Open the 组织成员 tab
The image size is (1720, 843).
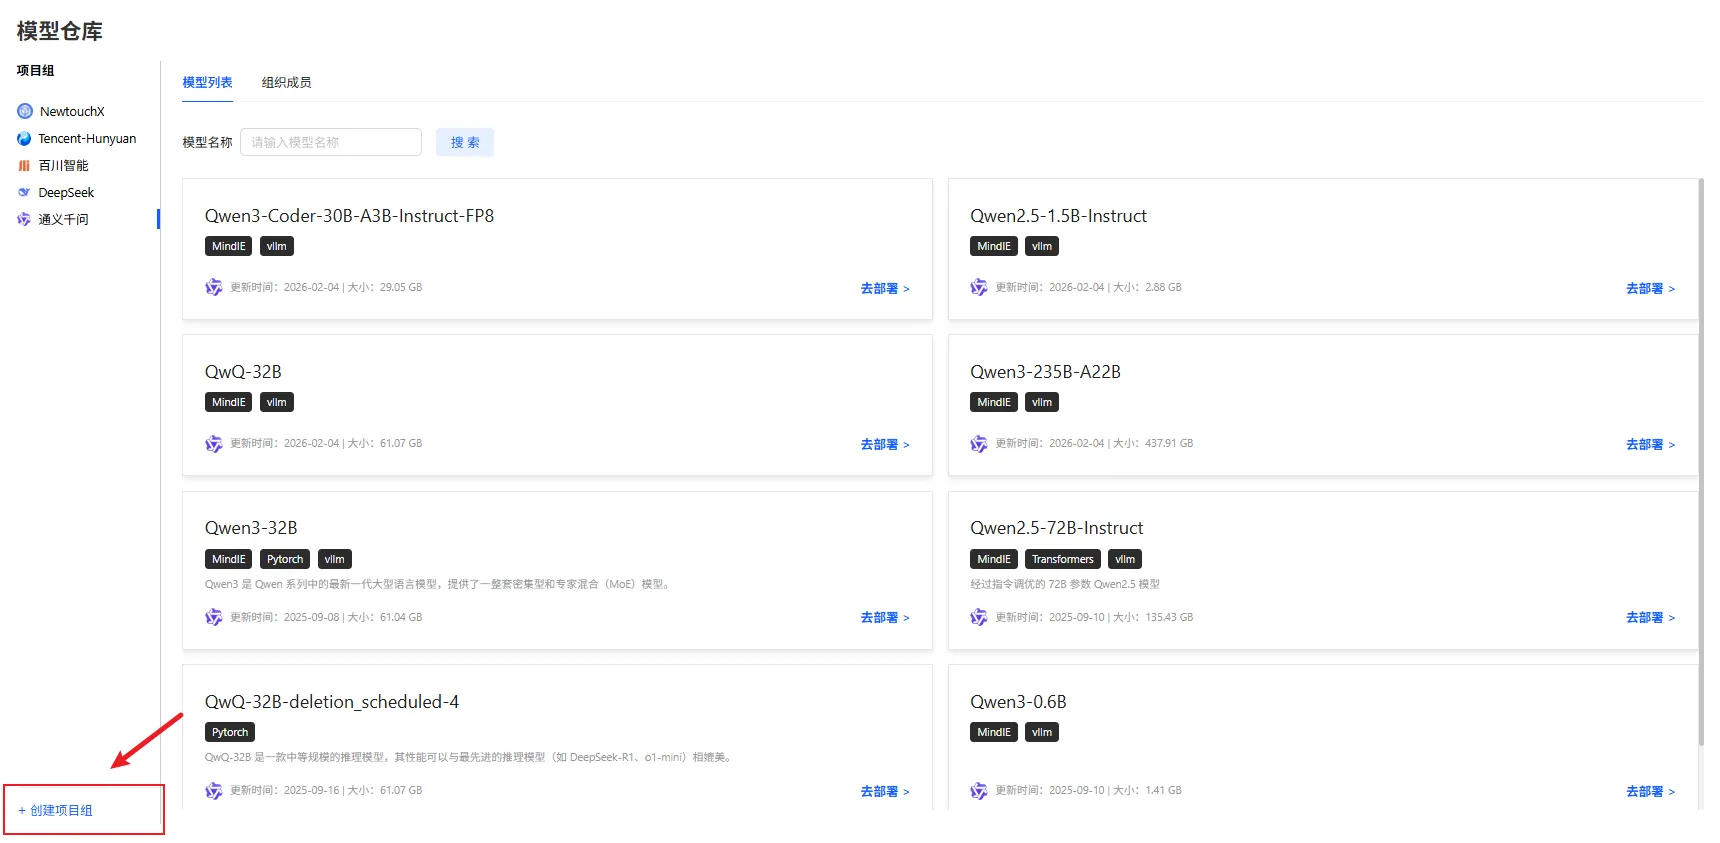286,82
